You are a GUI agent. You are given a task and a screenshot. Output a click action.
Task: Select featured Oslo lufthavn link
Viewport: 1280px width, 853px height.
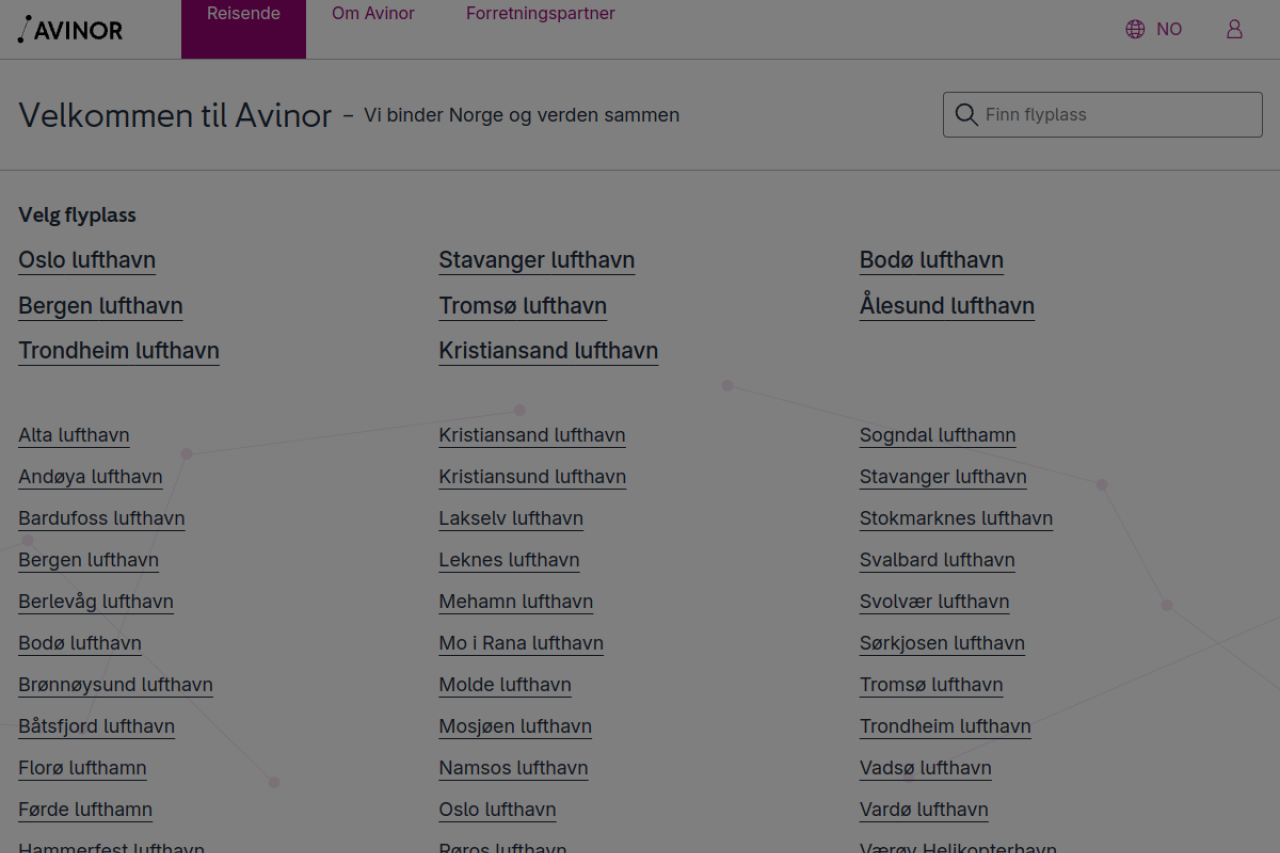point(87,260)
